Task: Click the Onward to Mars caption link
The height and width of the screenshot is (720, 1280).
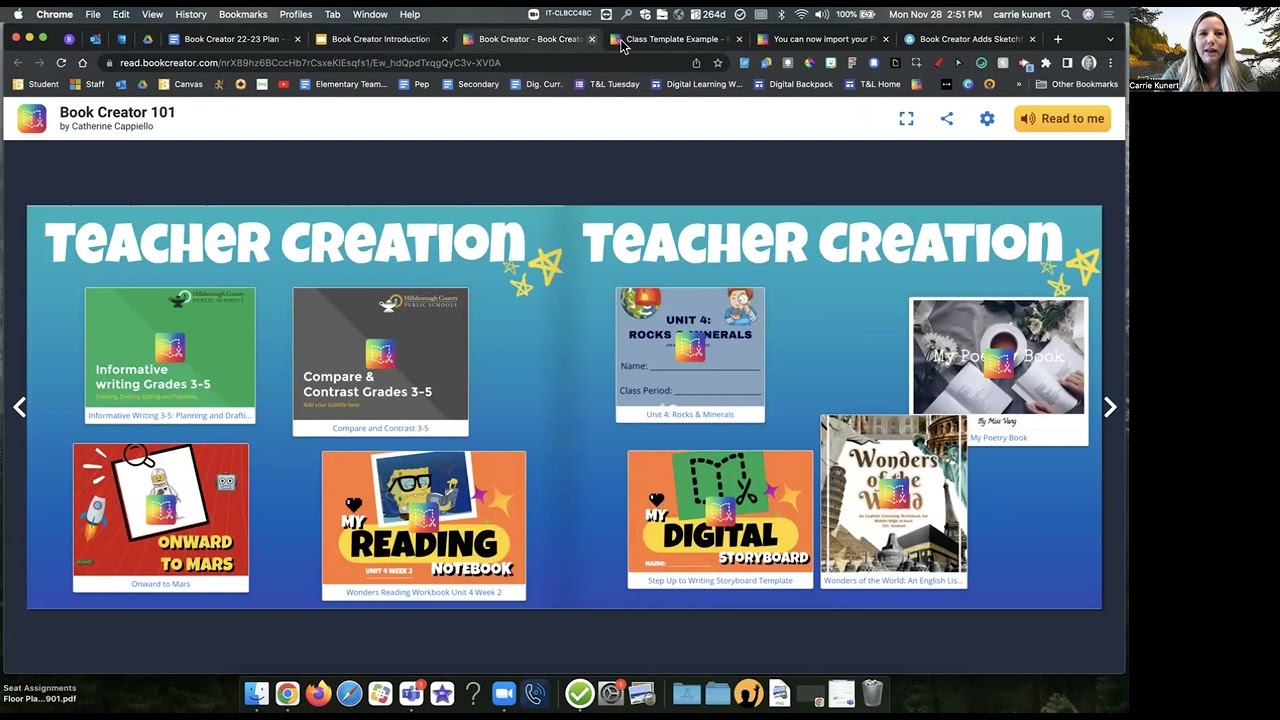Action: tap(161, 584)
